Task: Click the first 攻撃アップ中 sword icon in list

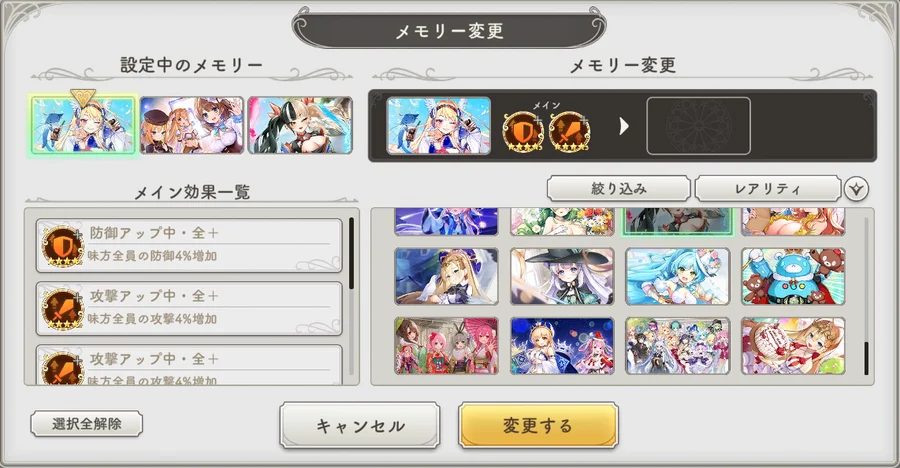Action: (x=63, y=309)
